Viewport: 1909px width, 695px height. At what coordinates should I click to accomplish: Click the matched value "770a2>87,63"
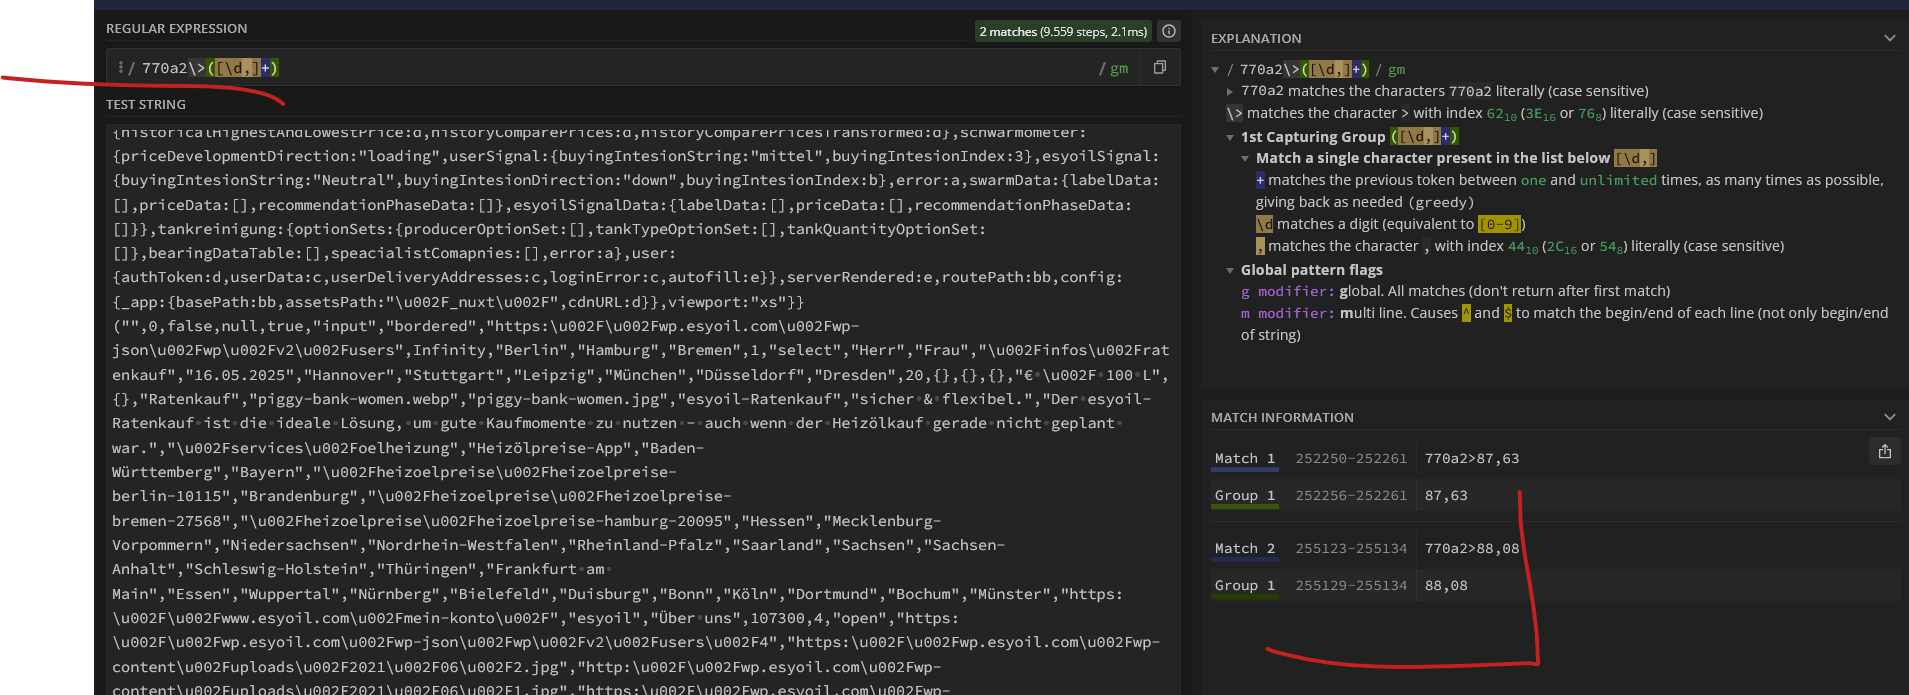click(1471, 458)
